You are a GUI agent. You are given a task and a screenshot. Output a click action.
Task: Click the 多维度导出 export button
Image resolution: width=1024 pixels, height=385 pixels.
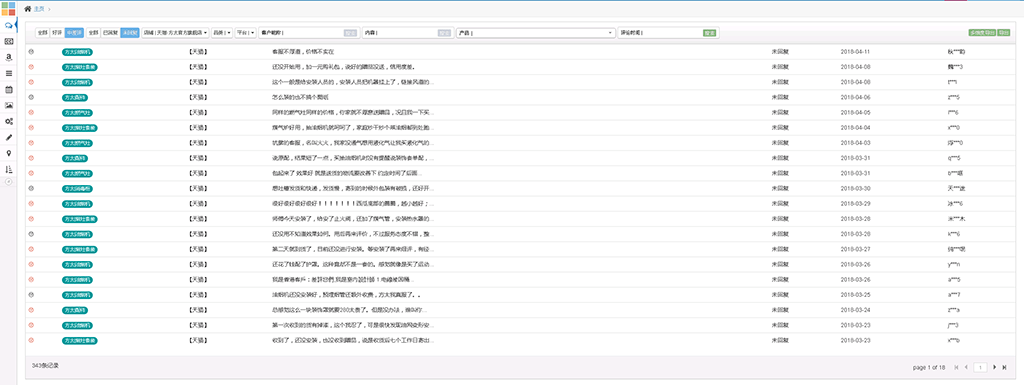coord(982,33)
